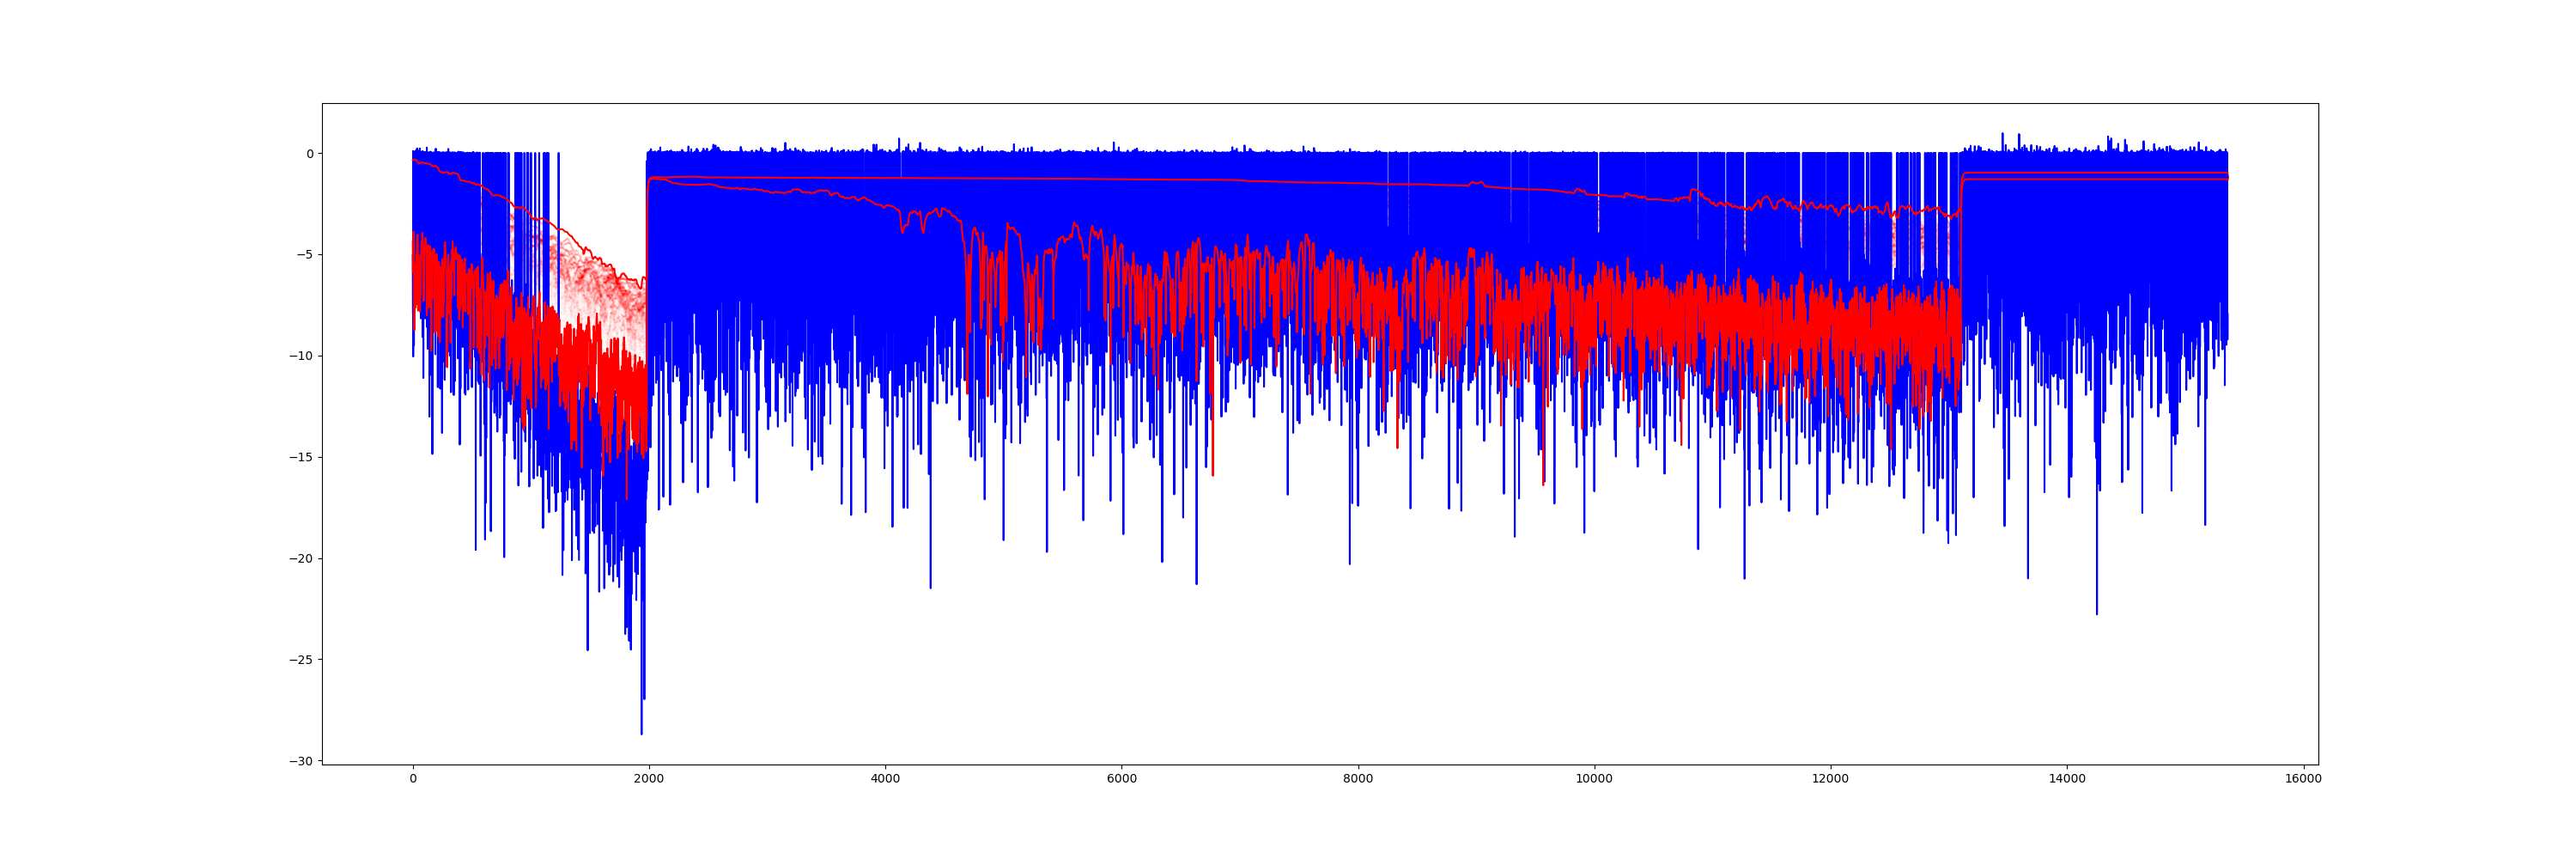Click the x-axis tick label 2000
The height and width of the screenshot is (859, 2576).
point(649,779)
